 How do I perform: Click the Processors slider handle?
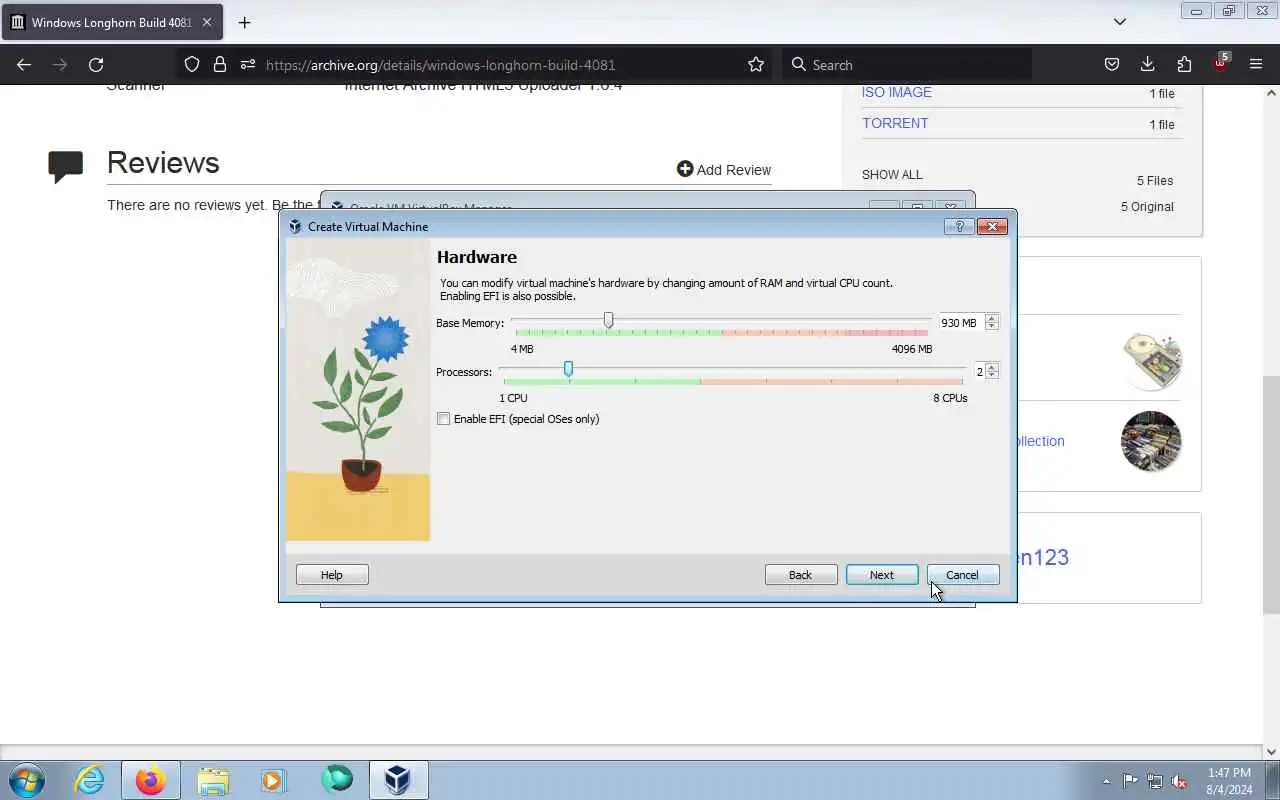pyautogui.click(x=568, y=369)
